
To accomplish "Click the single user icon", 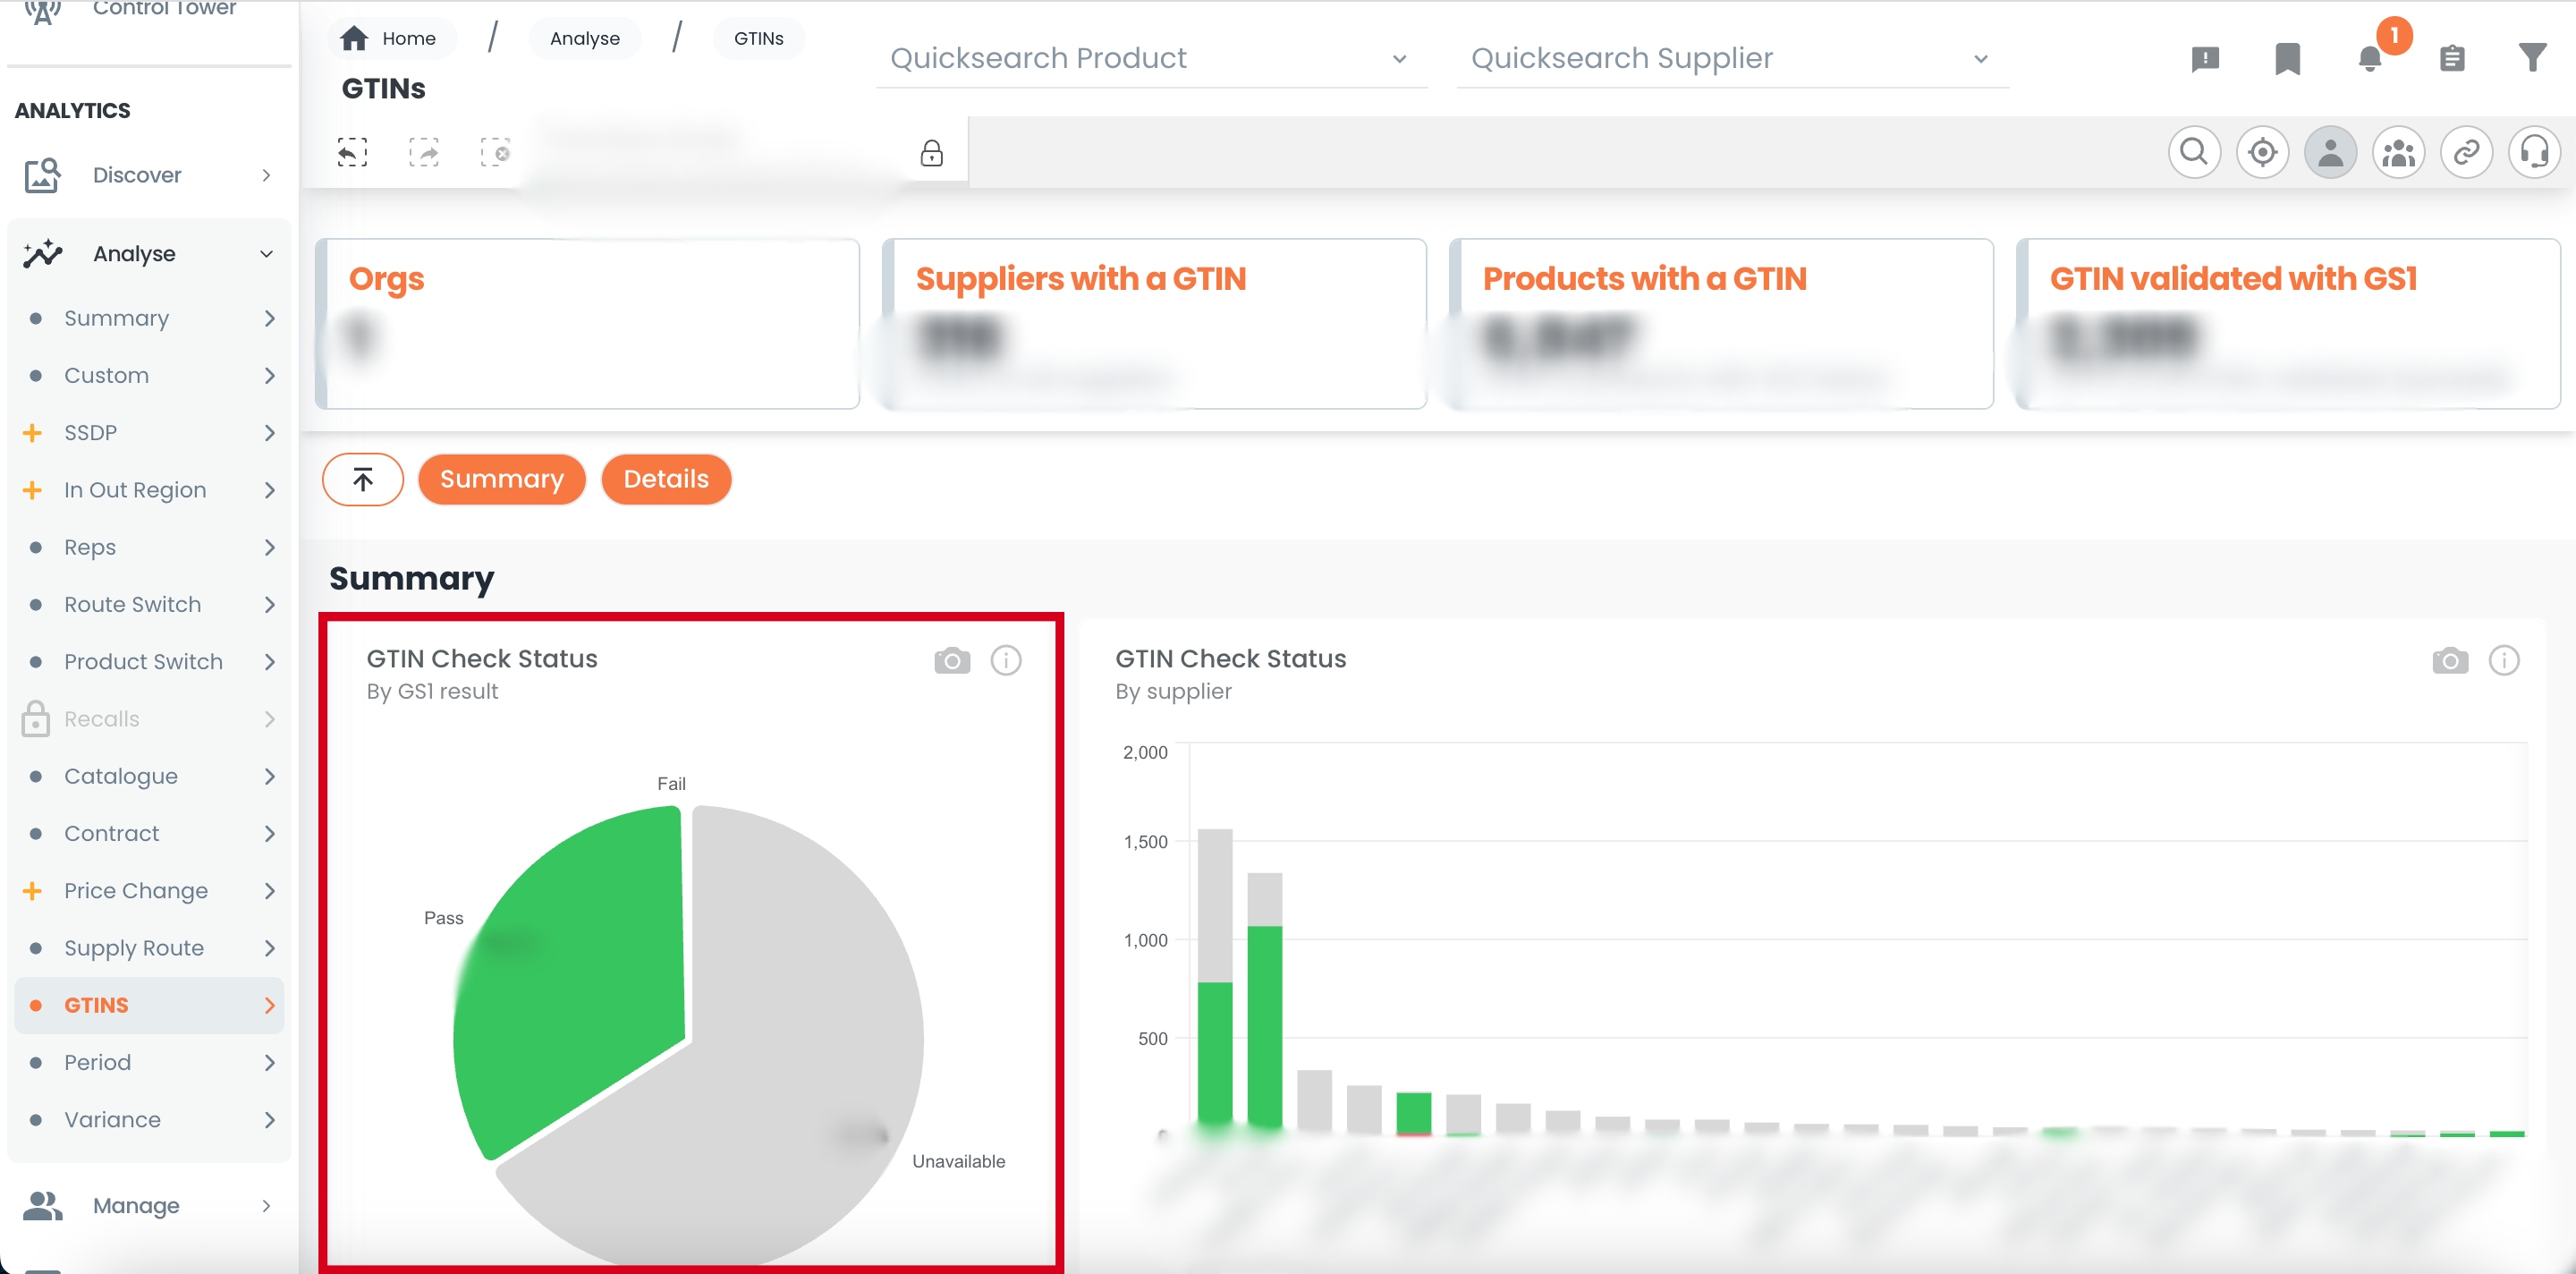I will (2330, 152).
